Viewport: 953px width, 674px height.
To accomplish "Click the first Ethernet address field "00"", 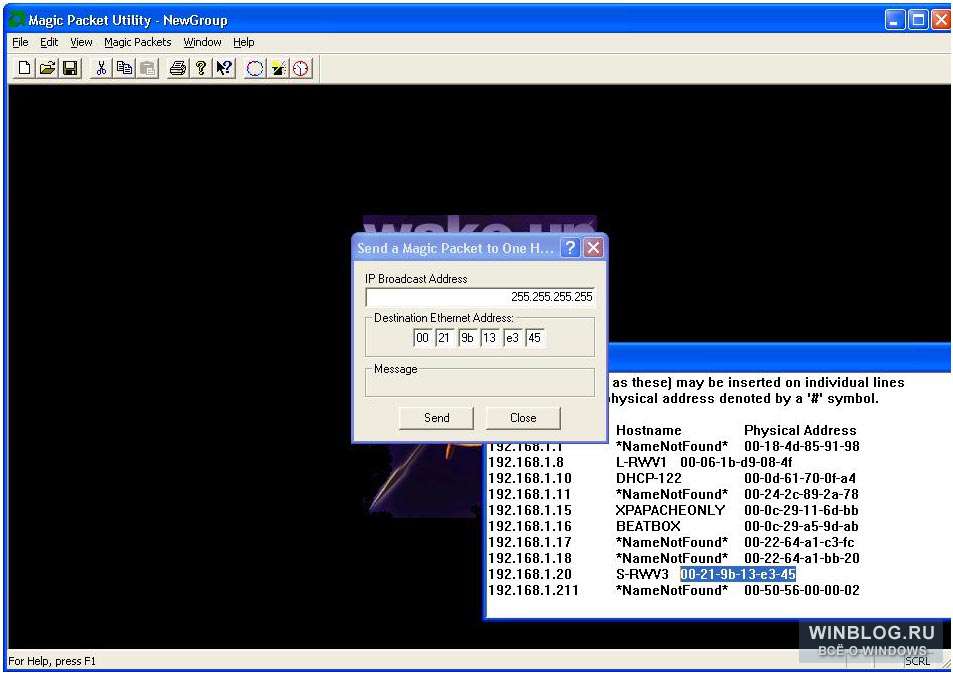I will (x=422, y=338).
